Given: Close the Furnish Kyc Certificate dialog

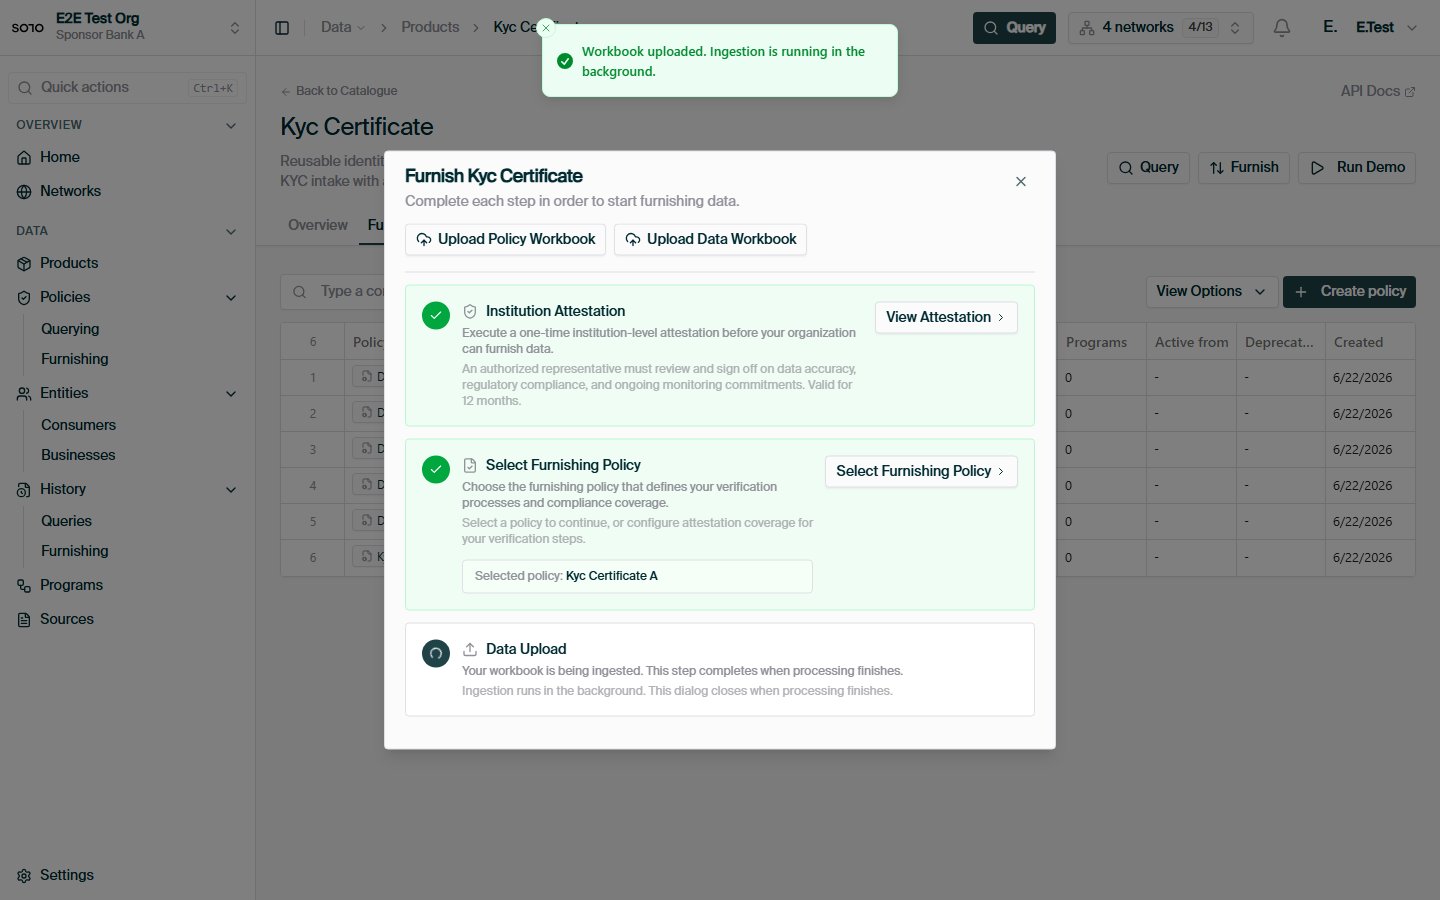Looking at the screenshot, I should pos(1021,182).
